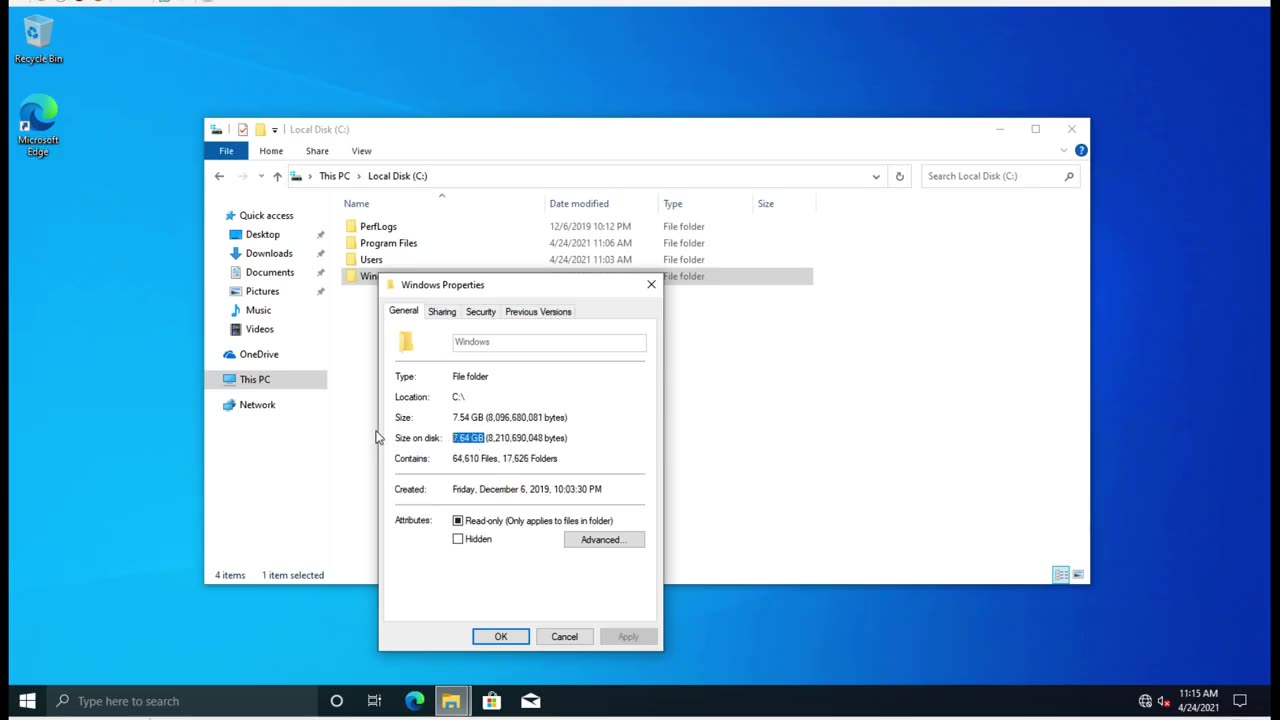Sort by the Type column header

[x=705, y=204]
